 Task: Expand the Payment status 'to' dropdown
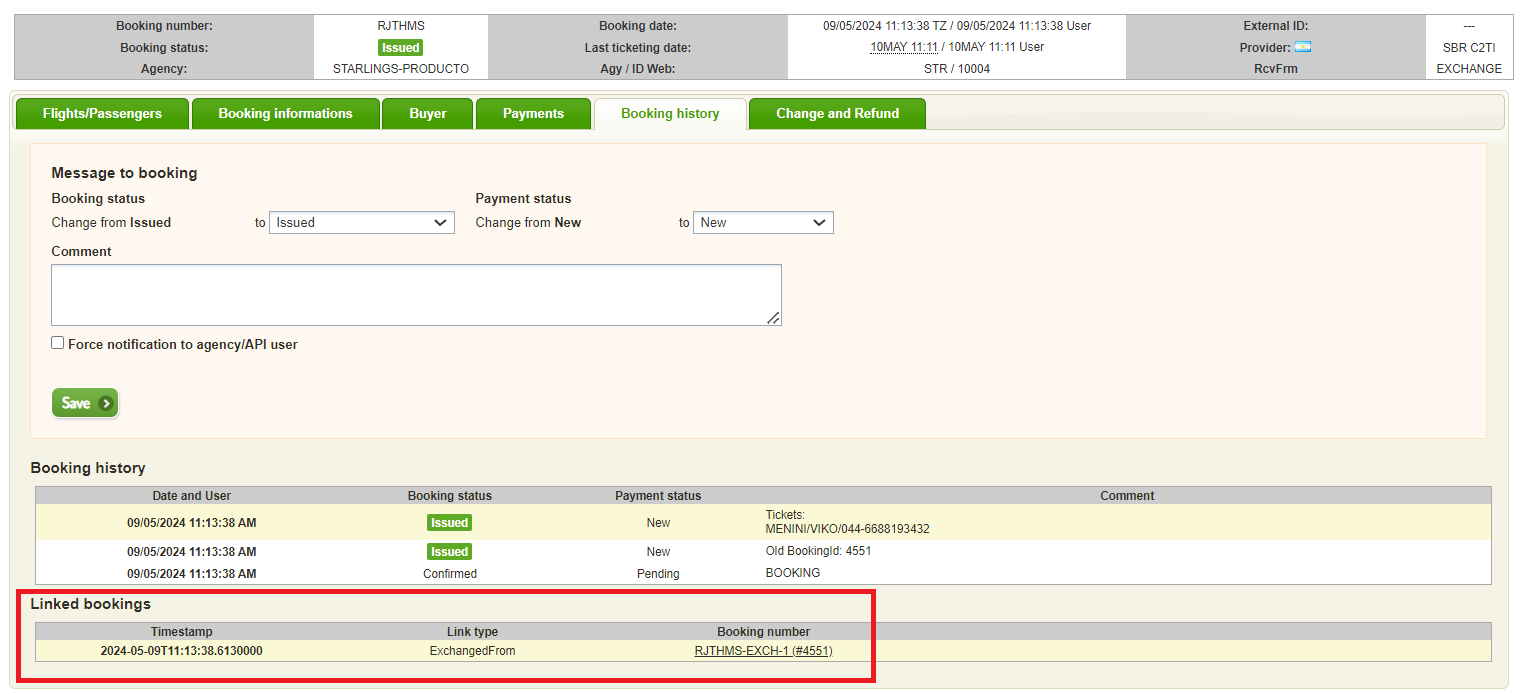coord(763,223)
